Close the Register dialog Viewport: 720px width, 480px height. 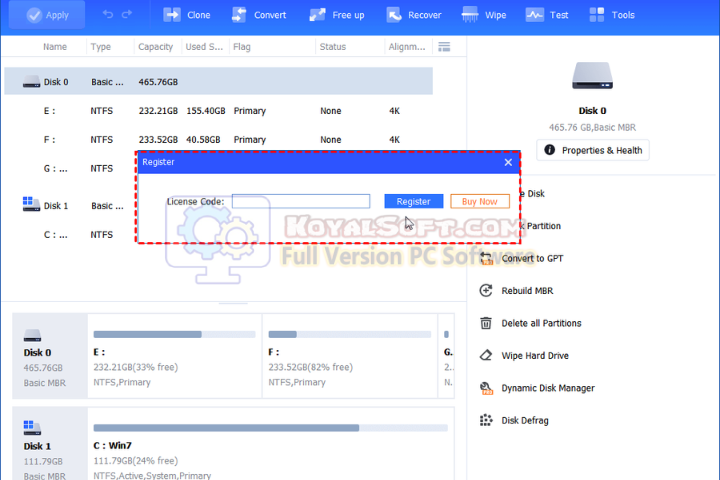click(x=508, y=162)
